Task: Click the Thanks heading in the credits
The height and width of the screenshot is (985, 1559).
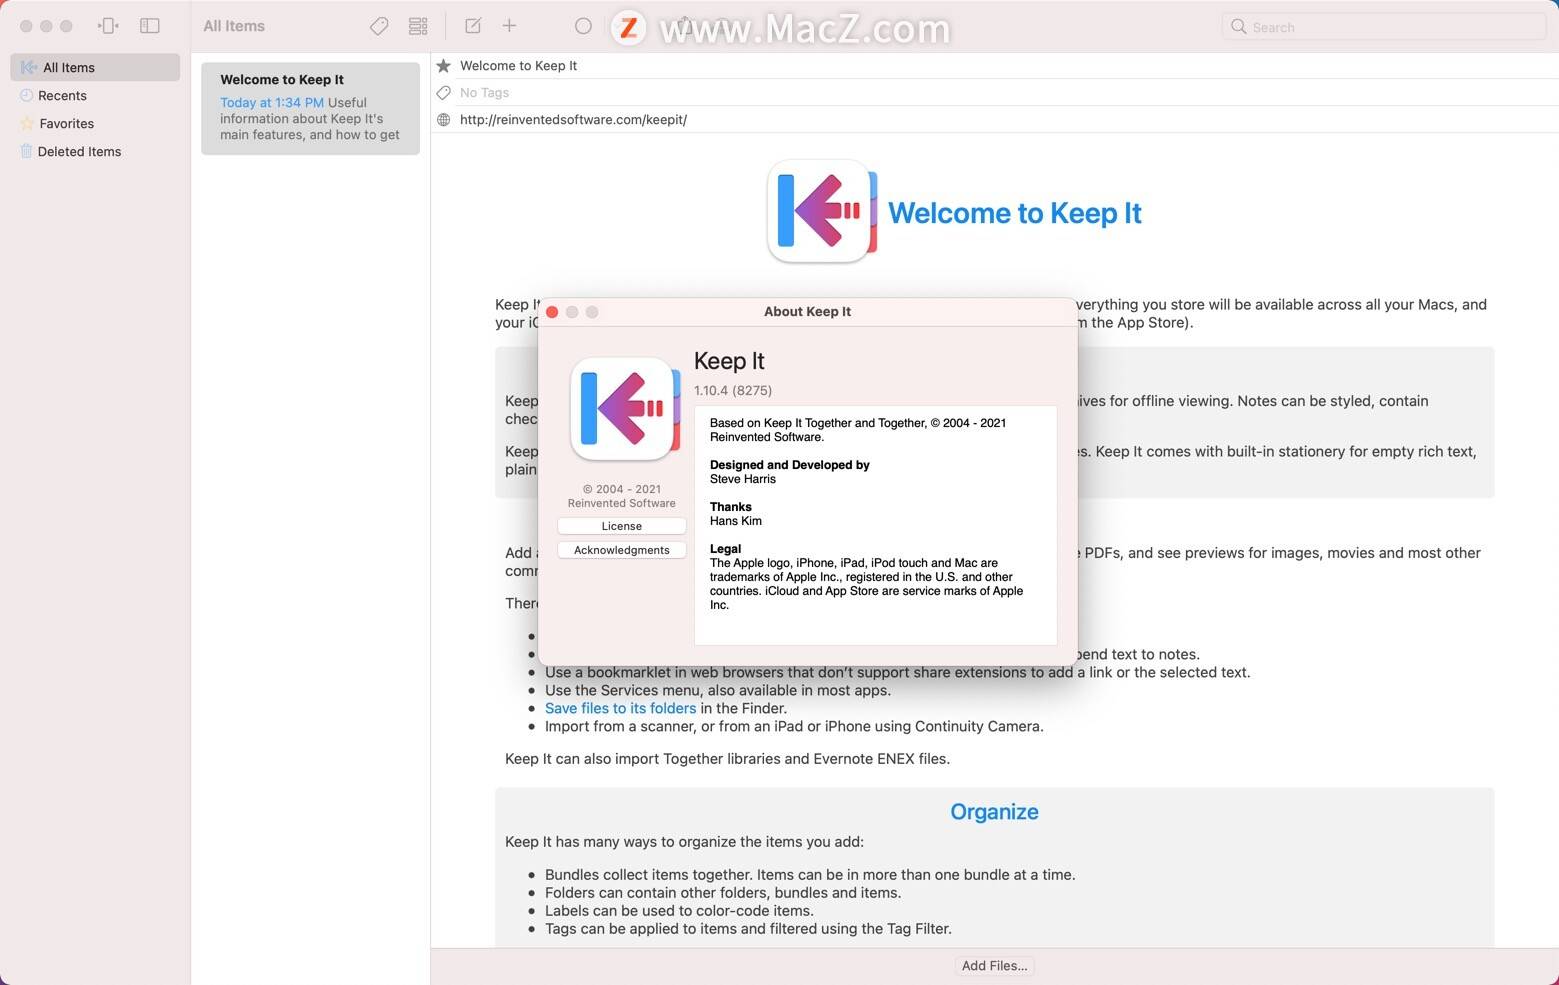Action: point(731,507)
